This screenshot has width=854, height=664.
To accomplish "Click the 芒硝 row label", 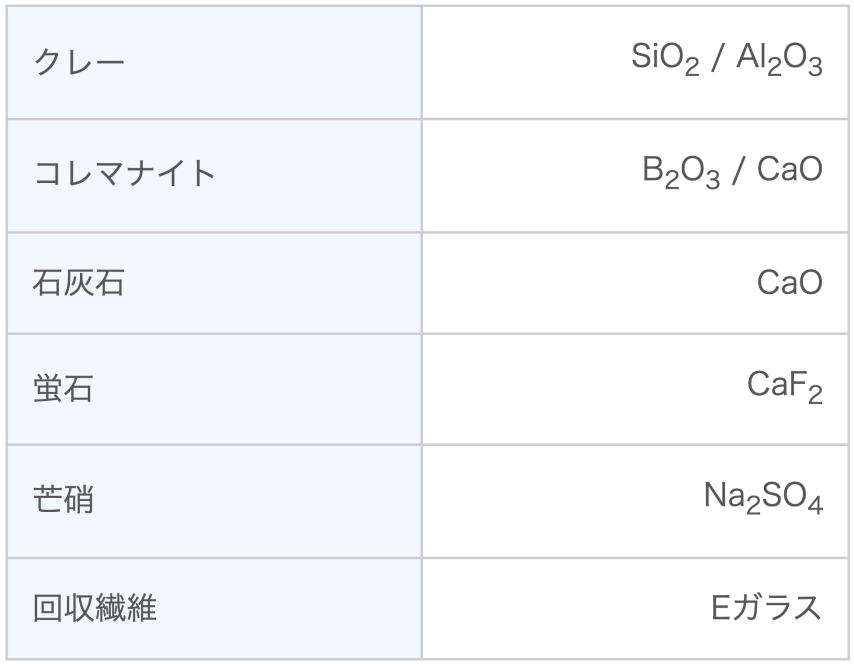I will click(x=64, y=499).
